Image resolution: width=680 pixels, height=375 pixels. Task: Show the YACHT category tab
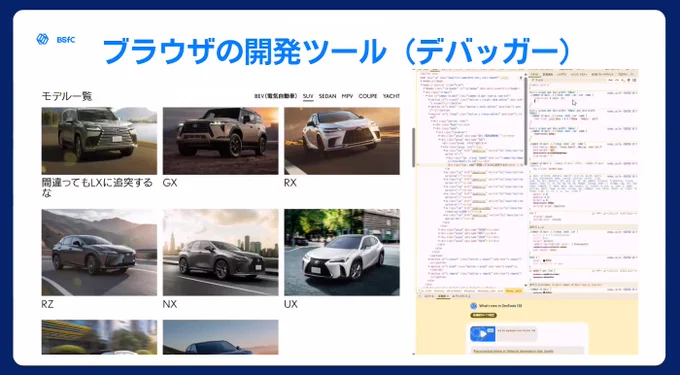pos(391,96)
